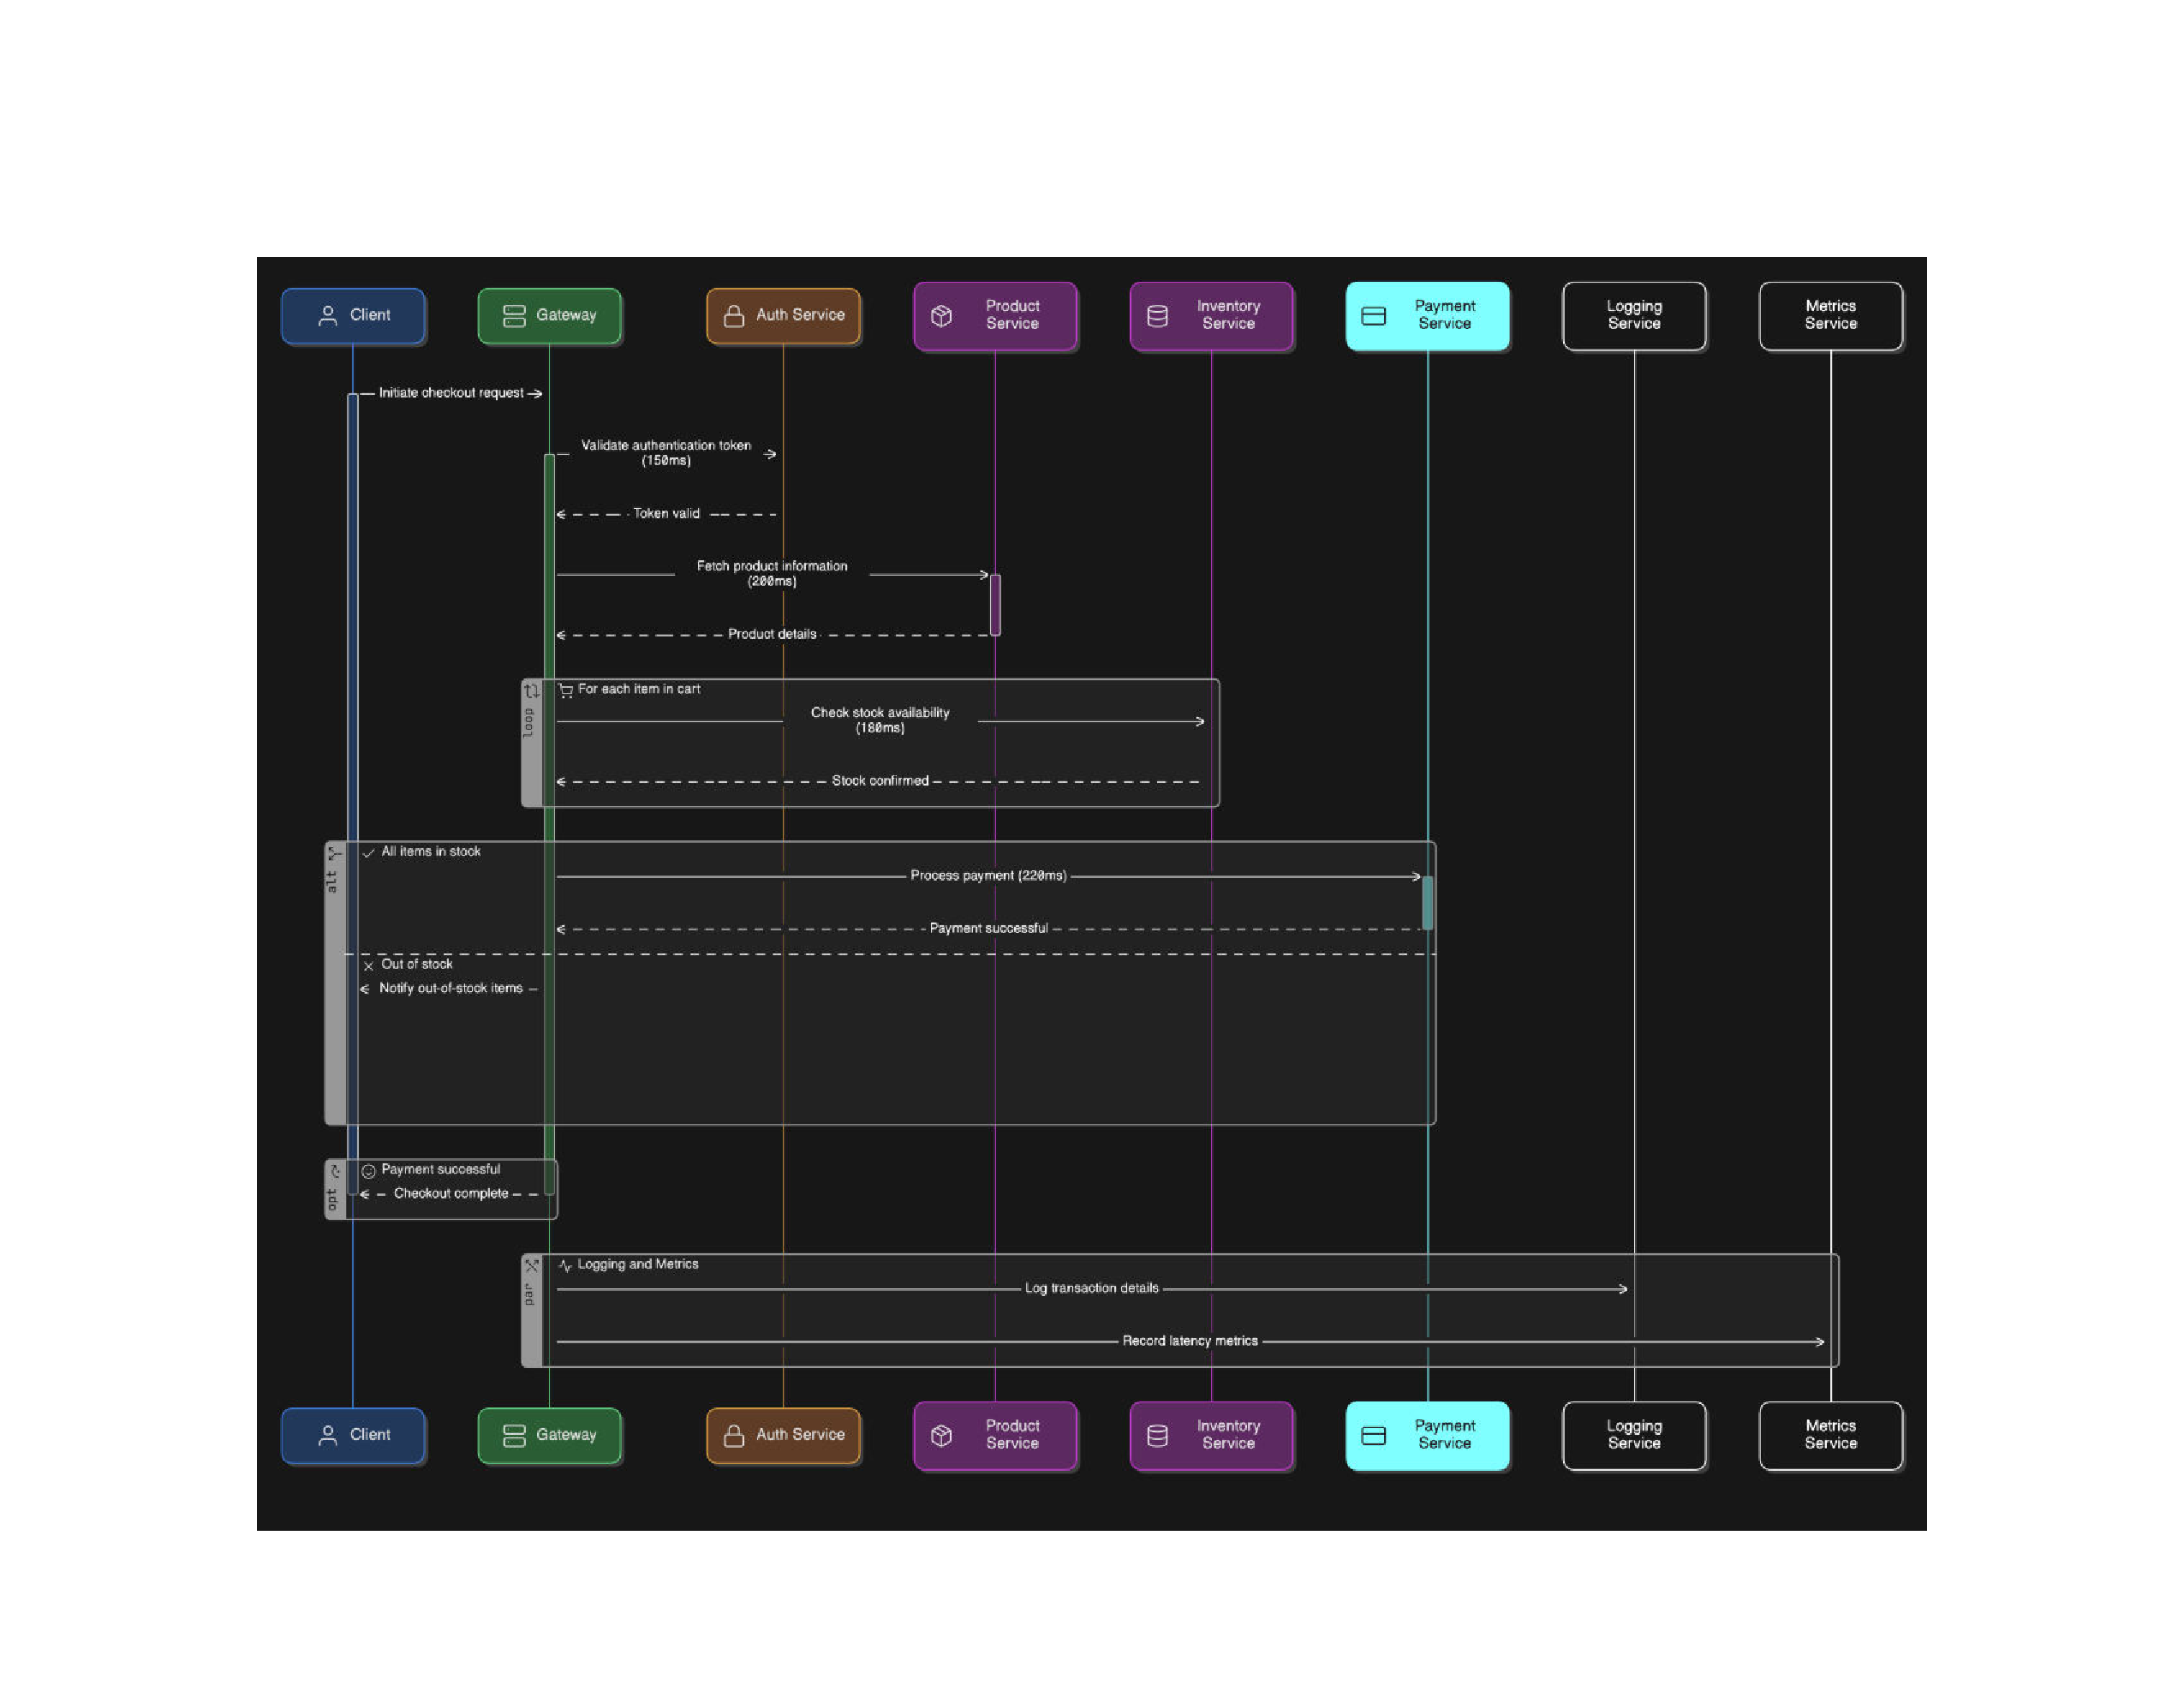This screenshot has width=2184, height=1685.
Task: Click the card icon in bottom Payment Service box
Action: pyautogui.click(x=1373, y=1435)
